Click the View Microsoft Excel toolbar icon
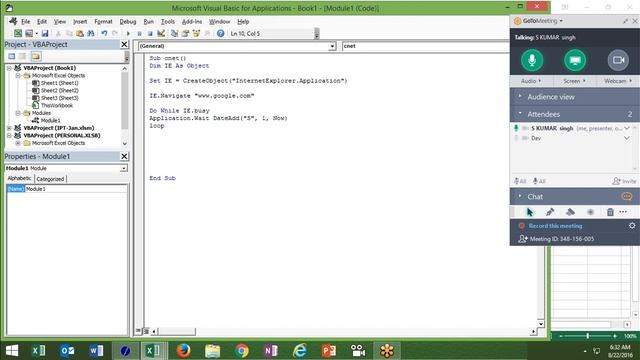This screenshot has width=640, height=360. point(18,33)
